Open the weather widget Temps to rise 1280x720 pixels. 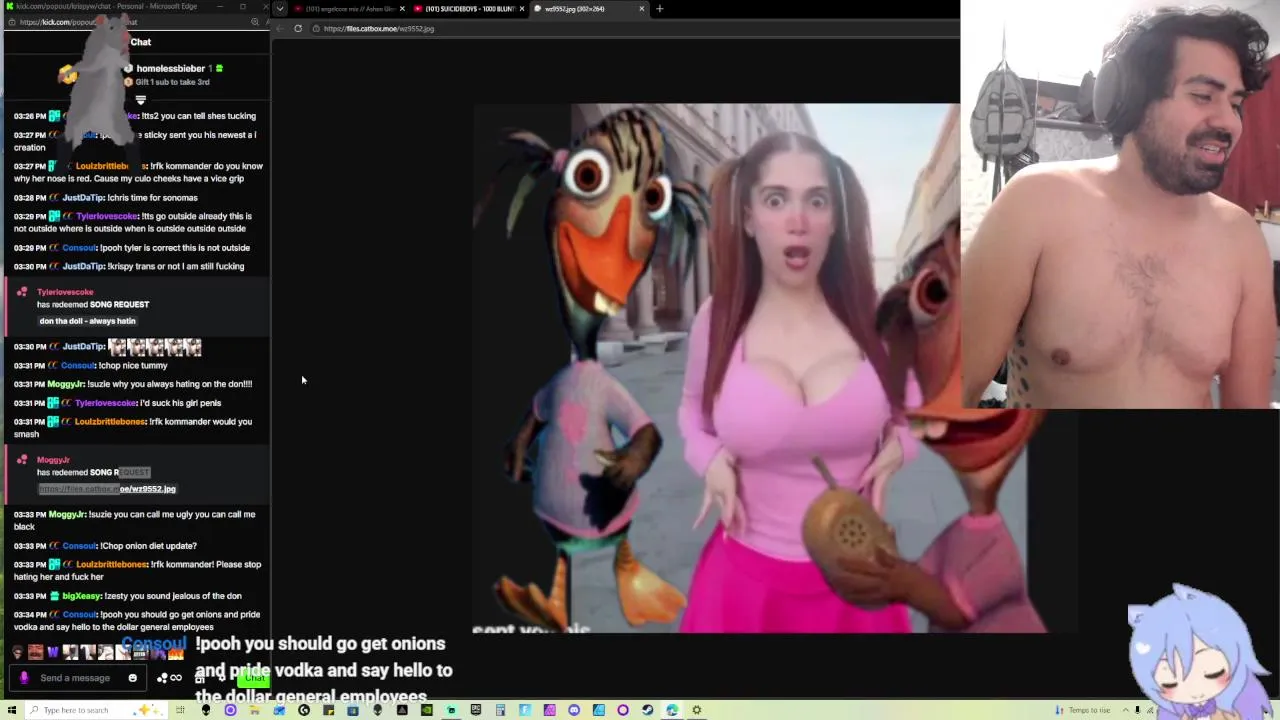(1082, 710)
